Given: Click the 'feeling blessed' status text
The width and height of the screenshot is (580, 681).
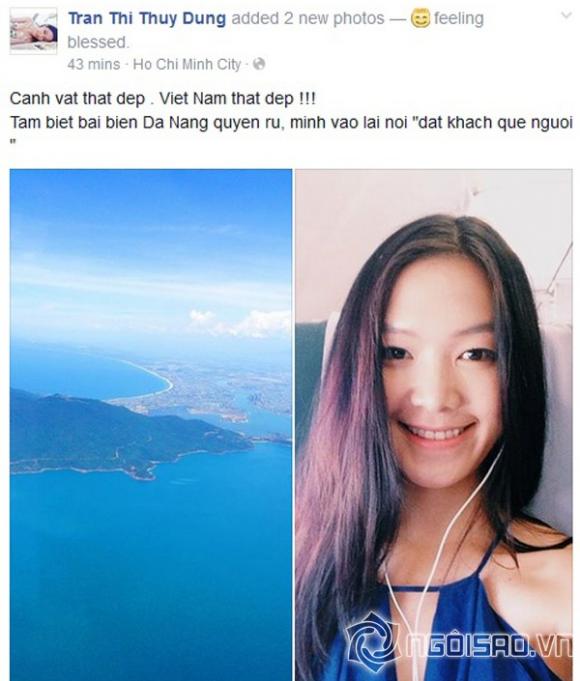Looking at the screenshot, I should click(275, 30).
